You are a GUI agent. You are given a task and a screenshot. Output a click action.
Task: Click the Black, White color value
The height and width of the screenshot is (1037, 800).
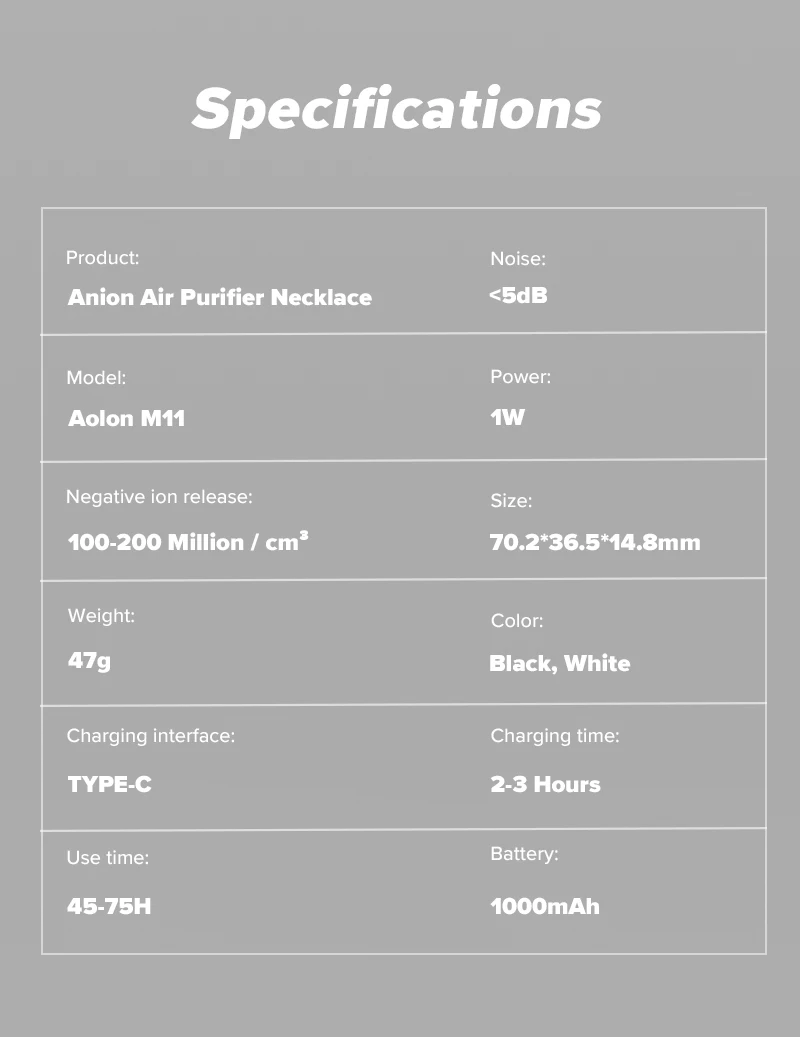click(x=559, y=663)
